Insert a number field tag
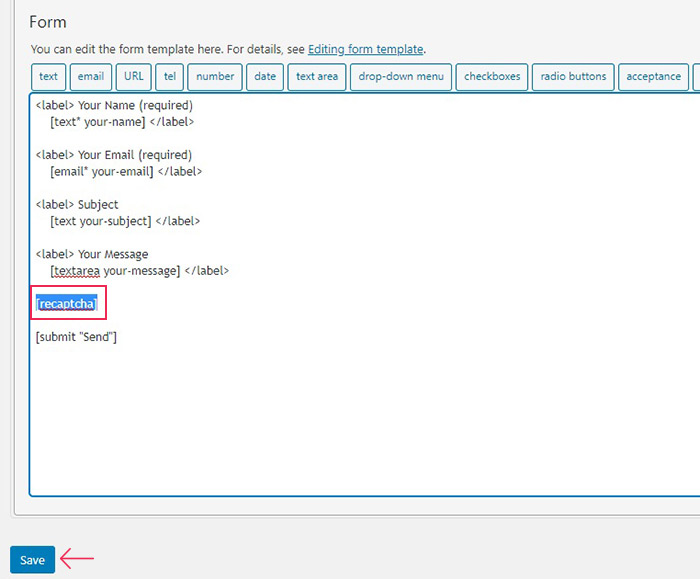The width and height of the screenshot is (700, 579). coord(215,77)
